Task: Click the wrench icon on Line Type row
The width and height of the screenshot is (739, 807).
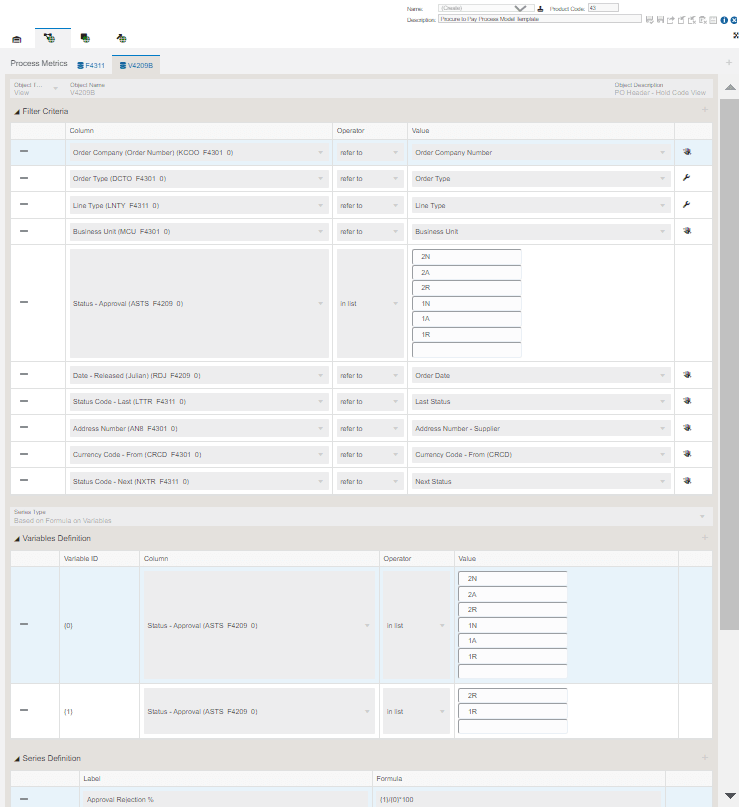Action: pos(687,204)
